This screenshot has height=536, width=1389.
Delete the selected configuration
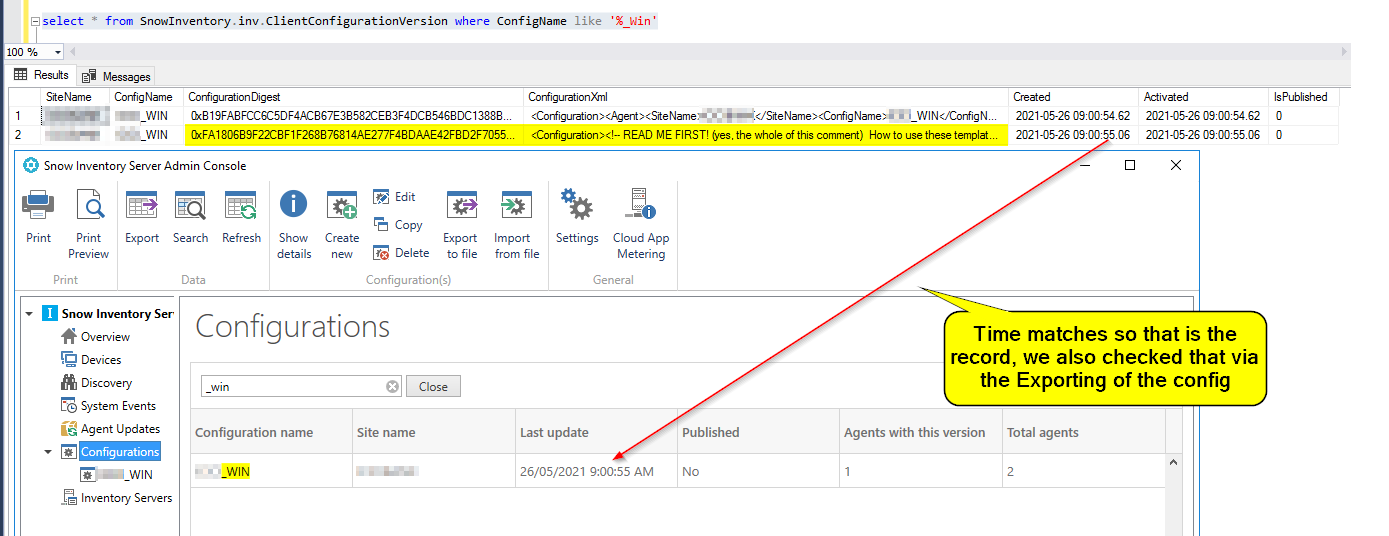tap(402, 253)
